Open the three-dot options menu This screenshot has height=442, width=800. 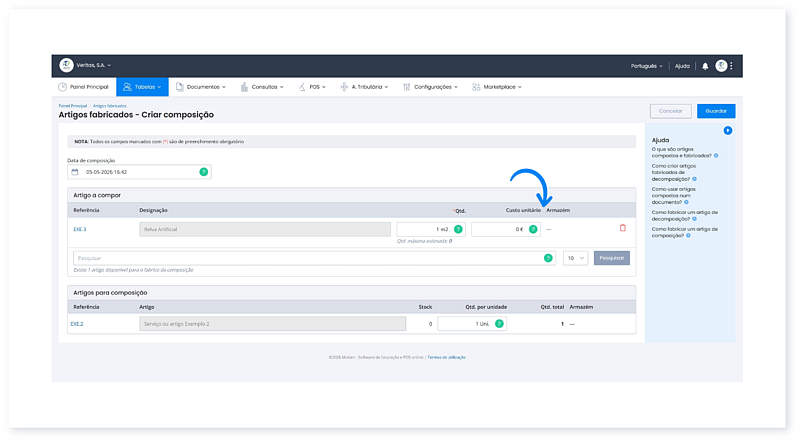(731, 66)
